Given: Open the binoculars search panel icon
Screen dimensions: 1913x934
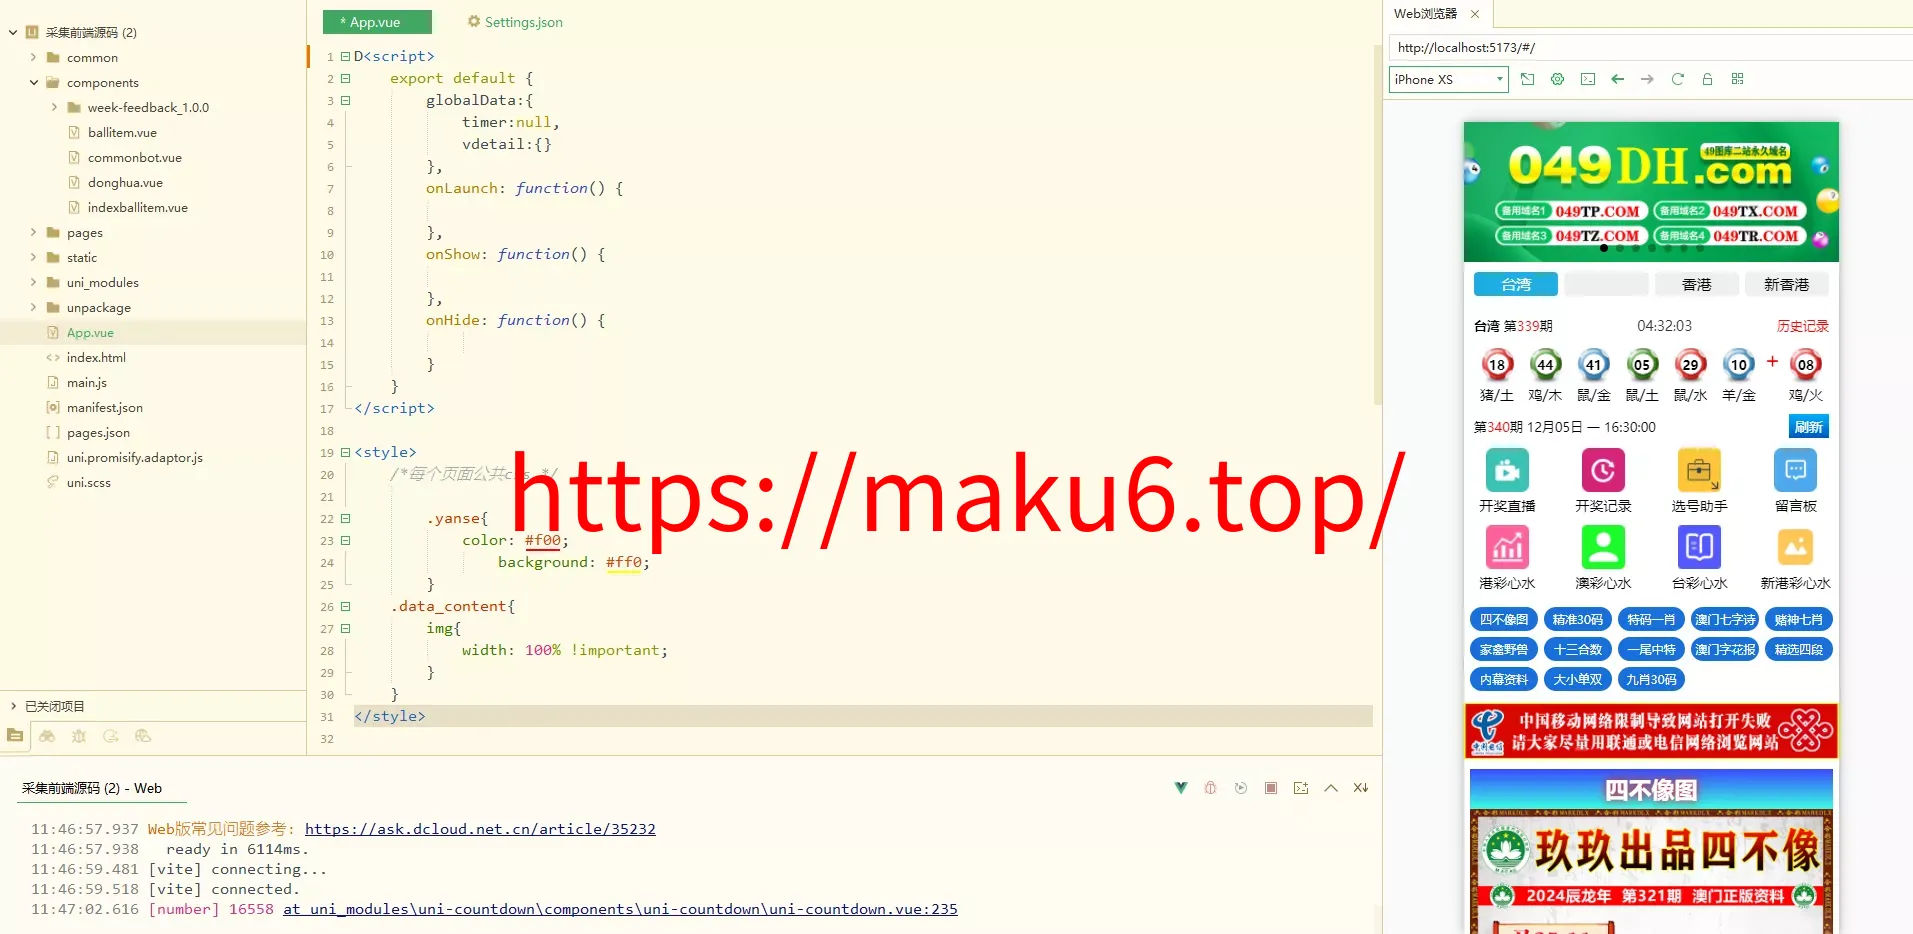Looking at the screenshot, I should click(x=47, y=736).
